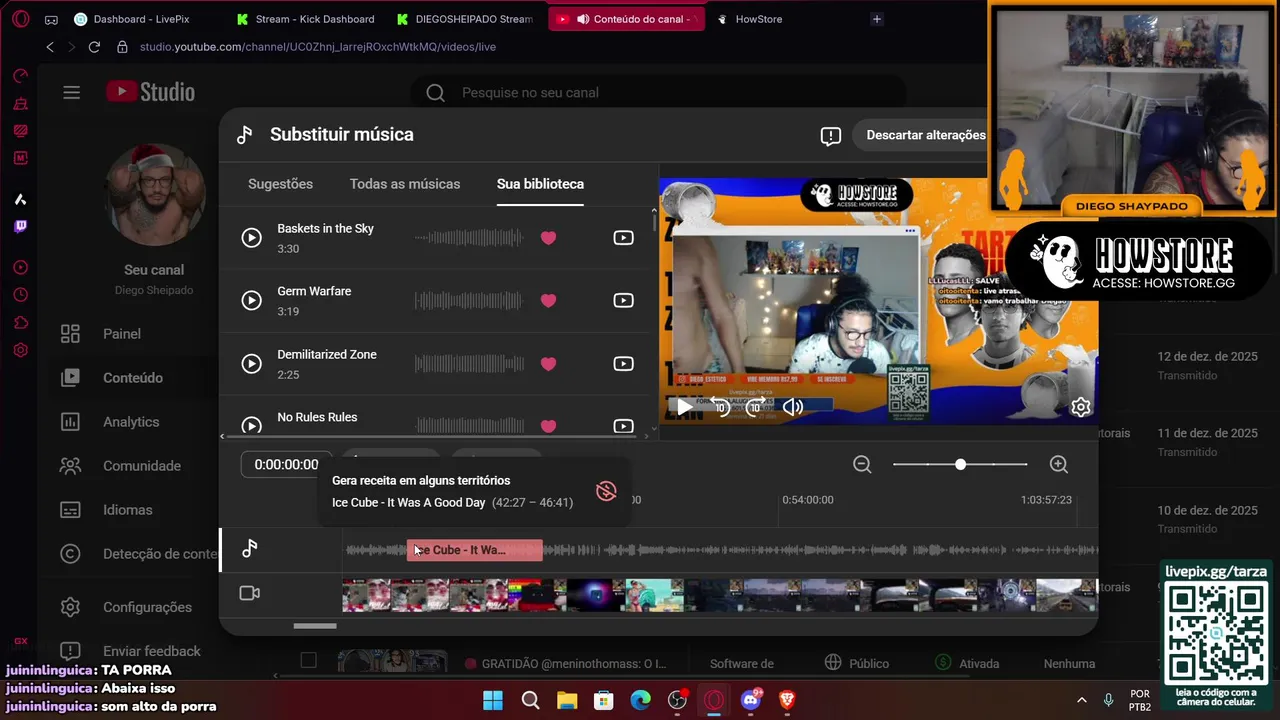The height and width of the screenshot is (720, 1280).
Task: Click the video thumbnails filmstrip track
Action: click(719, 595)
